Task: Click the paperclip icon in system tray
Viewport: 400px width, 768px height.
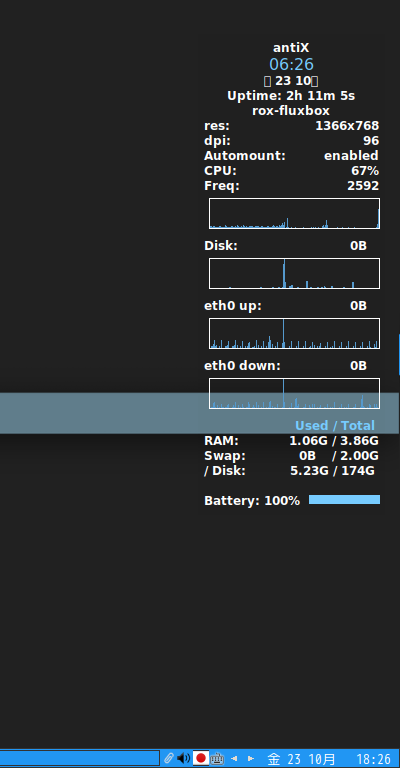Action: point(168,758)
